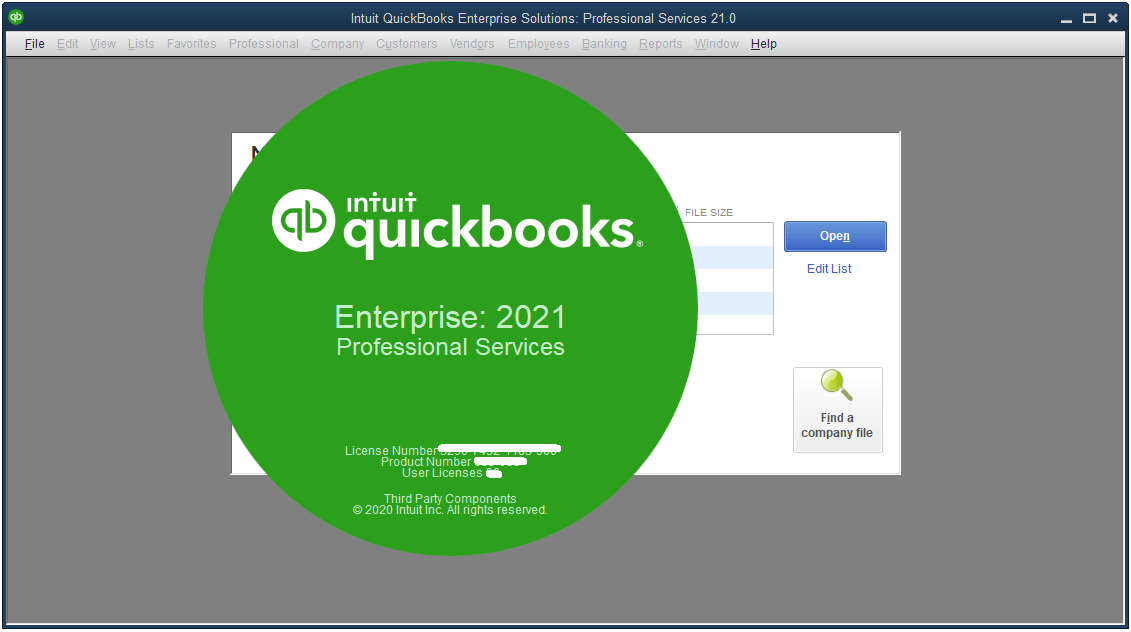Screen dimensions: 1131x632
Task: Open the Customers menu
Action: tap(406, 44)
